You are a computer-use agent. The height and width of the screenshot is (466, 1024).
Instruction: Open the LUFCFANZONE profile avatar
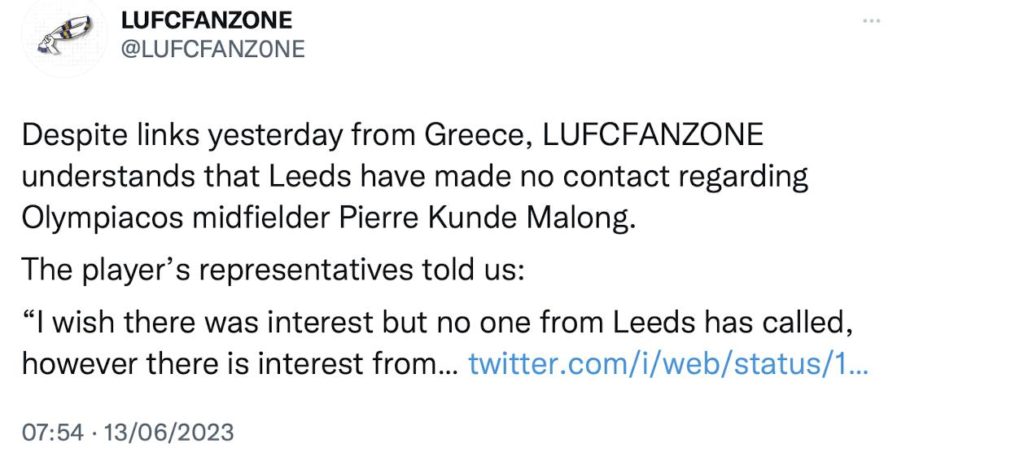coord(64,37)
